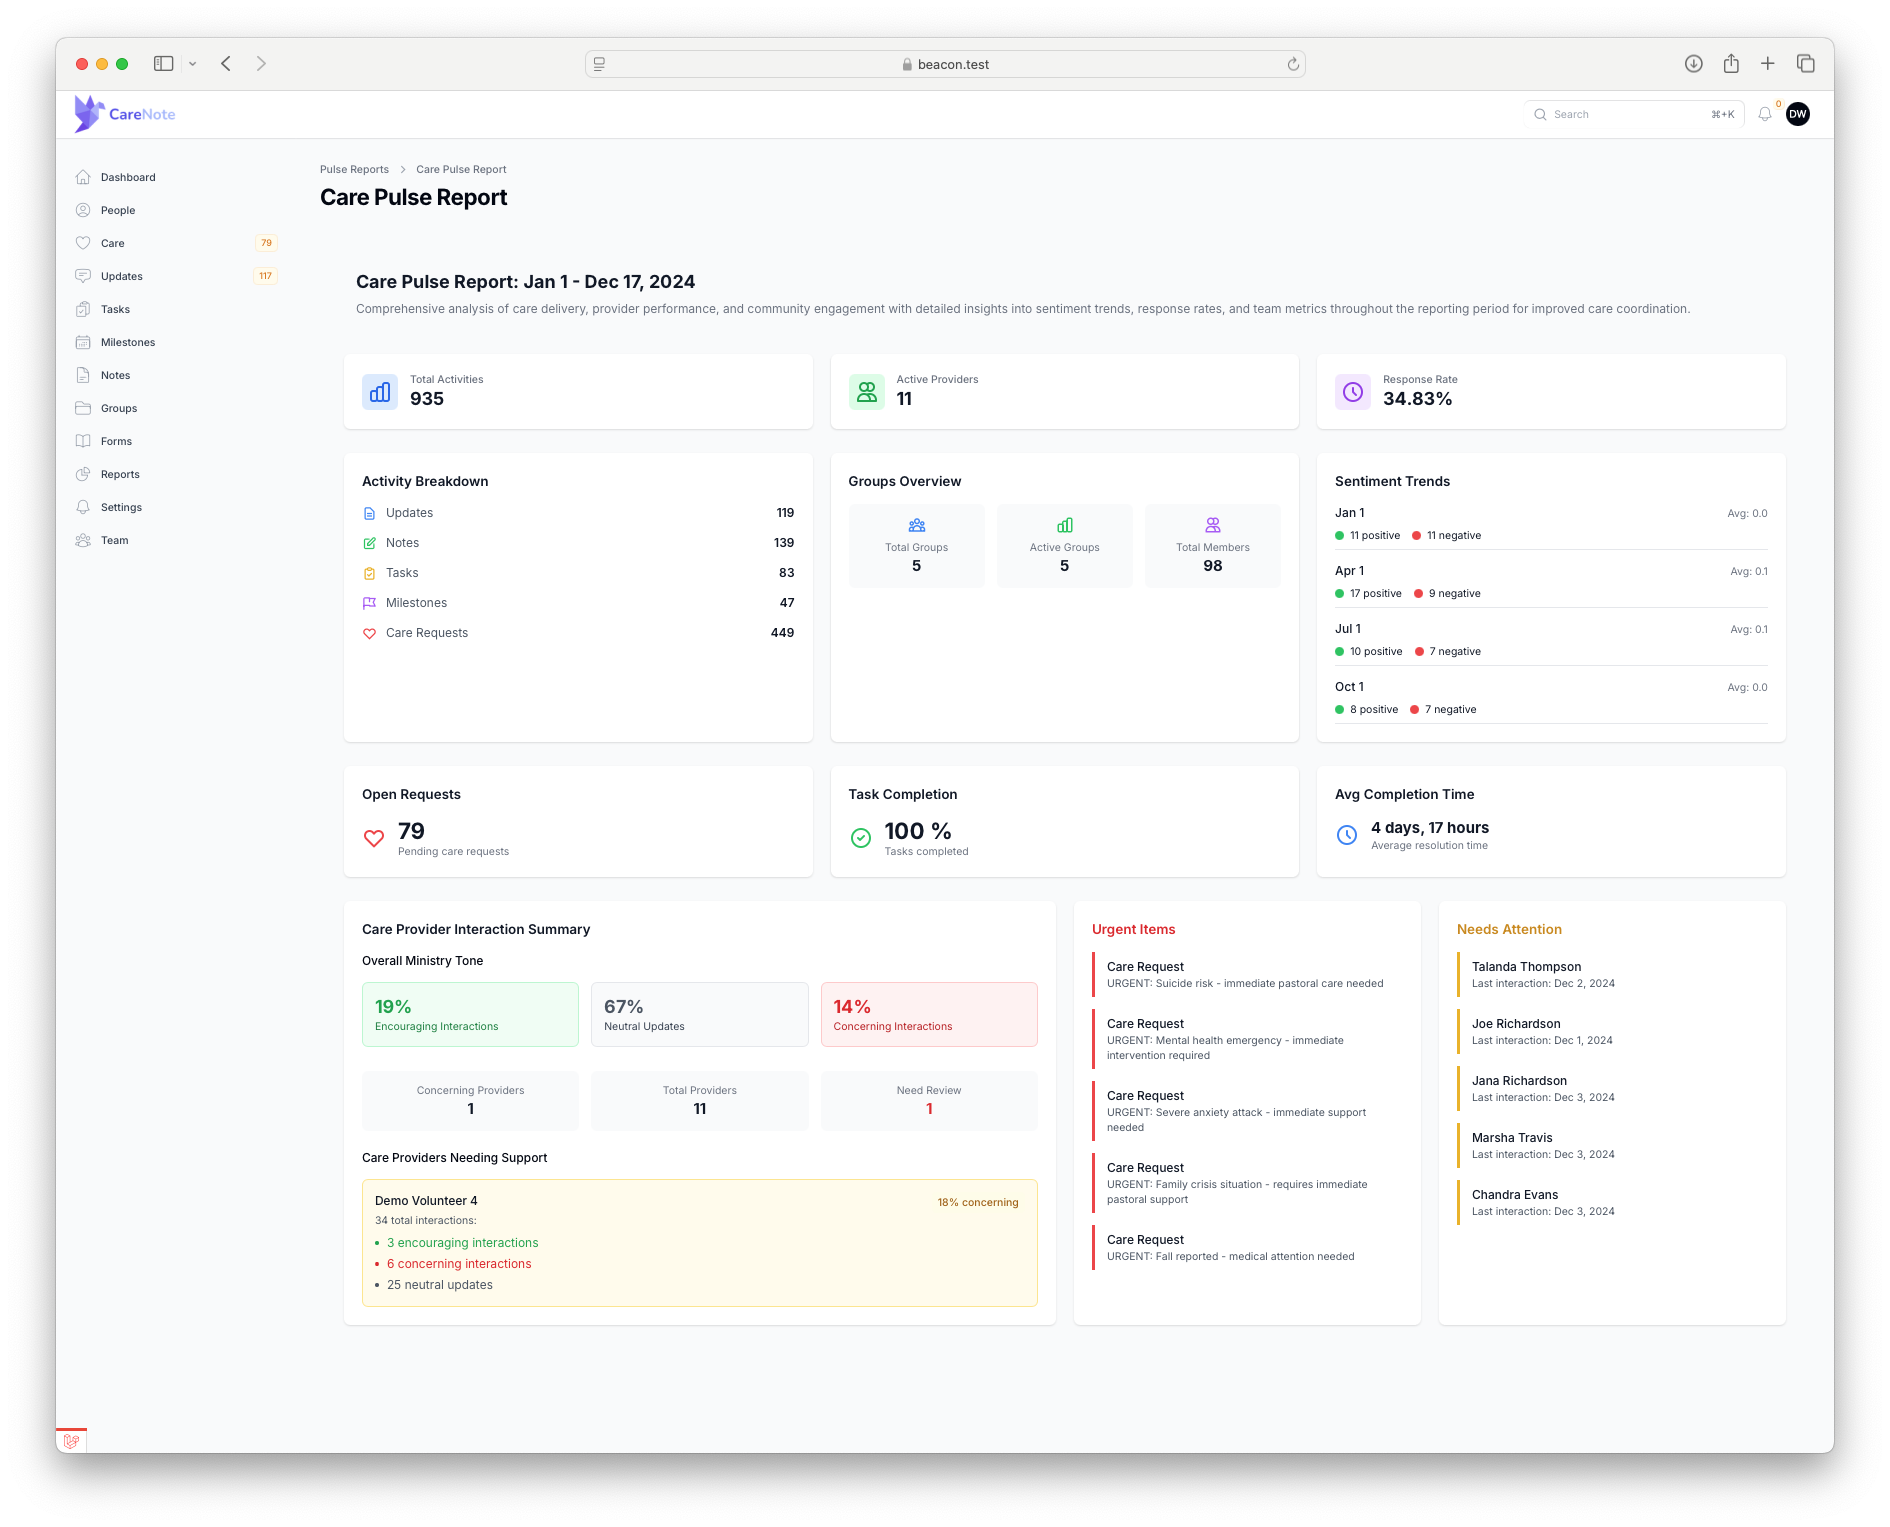Screen dimensions: 1890x1527
Task: Click the Total Members icon
Action: tap(1213, 525)
